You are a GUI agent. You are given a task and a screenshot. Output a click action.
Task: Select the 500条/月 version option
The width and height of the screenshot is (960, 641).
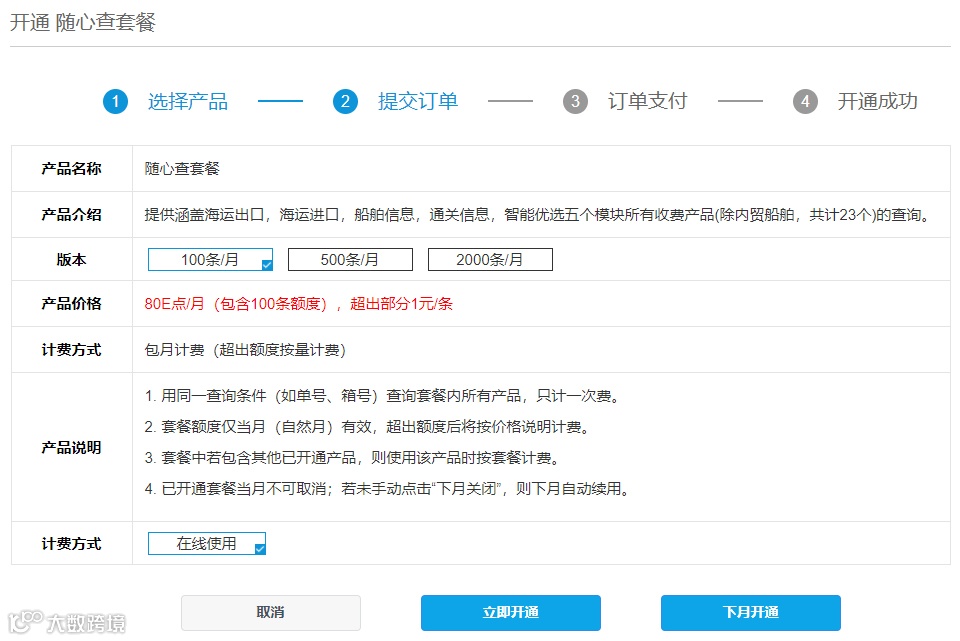tap(350, 260)
